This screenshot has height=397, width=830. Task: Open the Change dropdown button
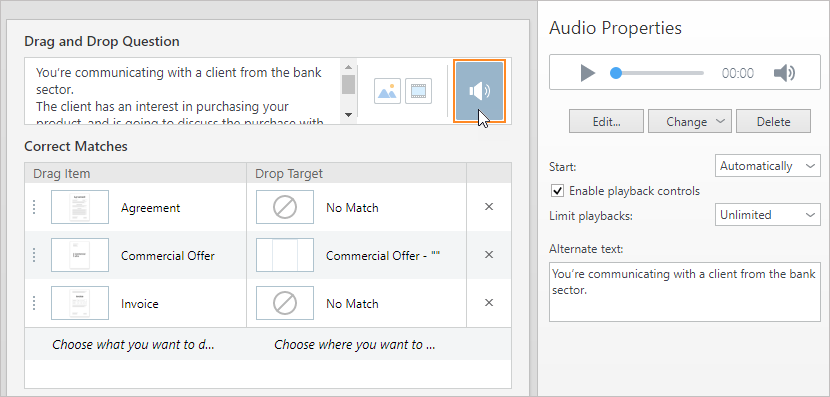pos(690,121)
